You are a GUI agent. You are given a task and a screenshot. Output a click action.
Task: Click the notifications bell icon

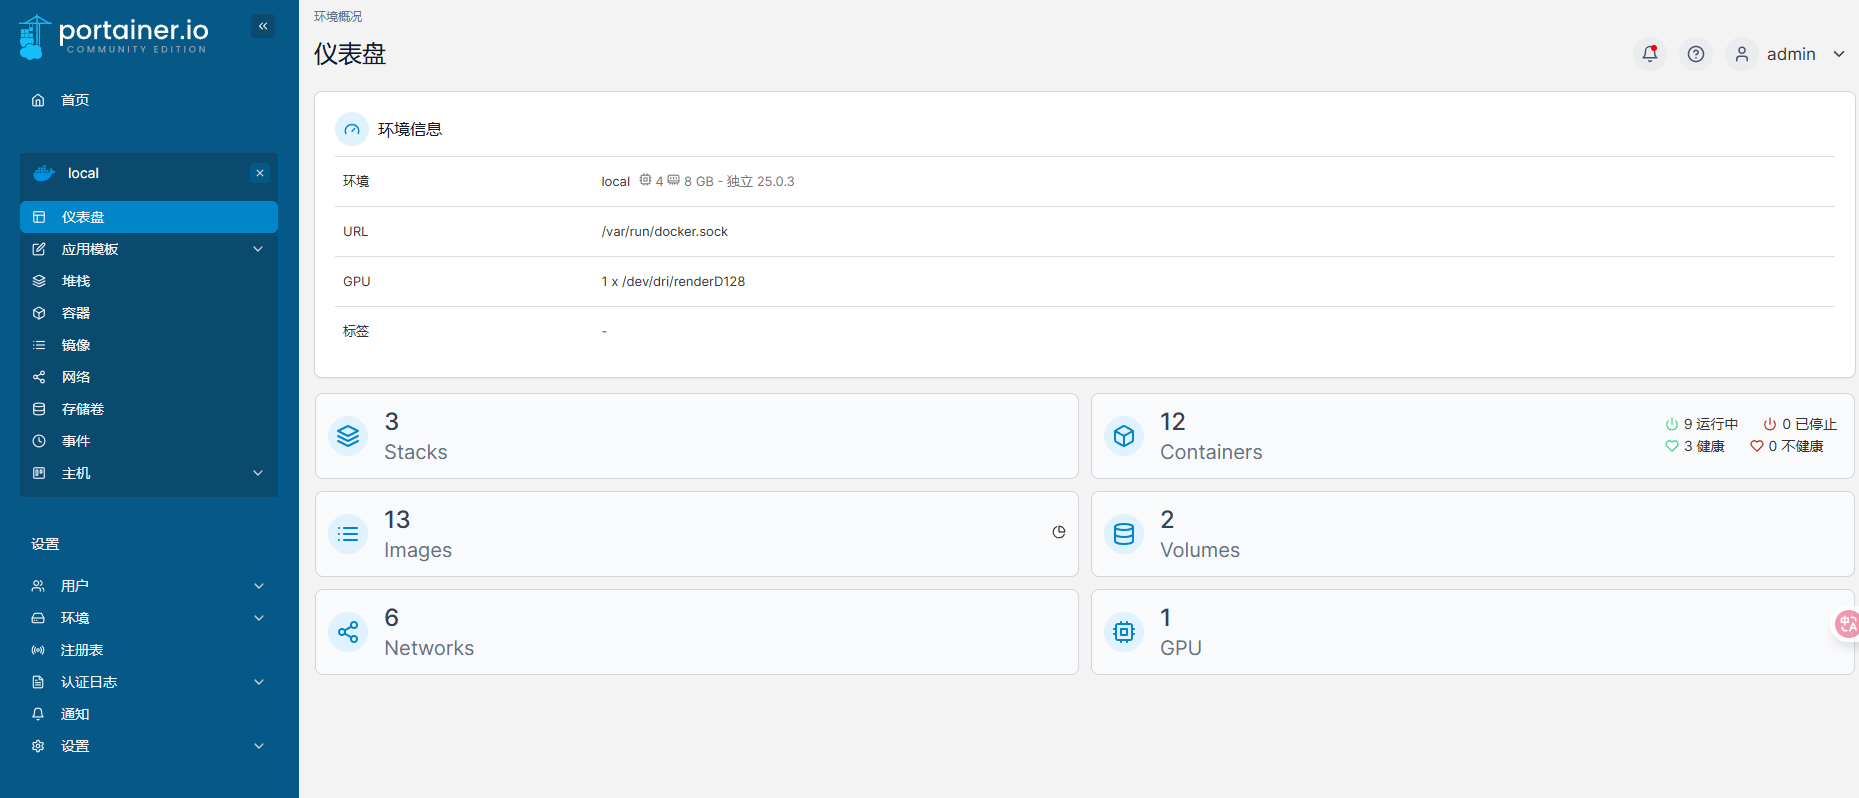(1650, 54)
